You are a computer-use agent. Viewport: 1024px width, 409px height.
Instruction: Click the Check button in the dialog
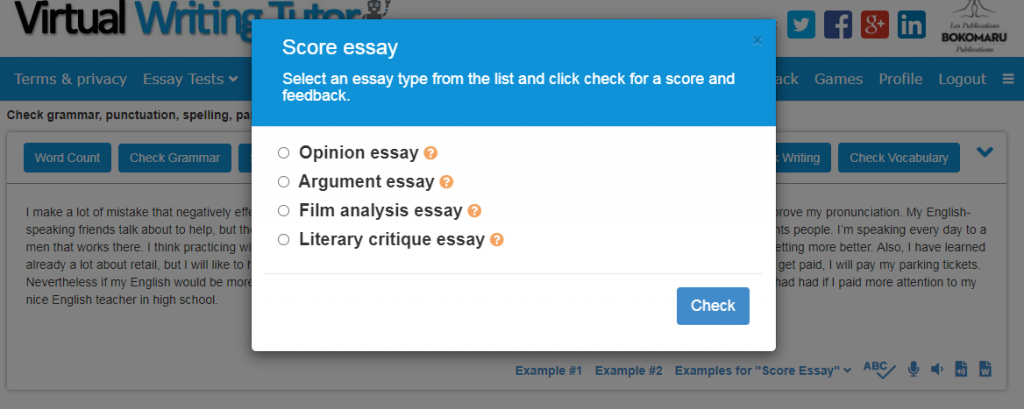(713, 306)
